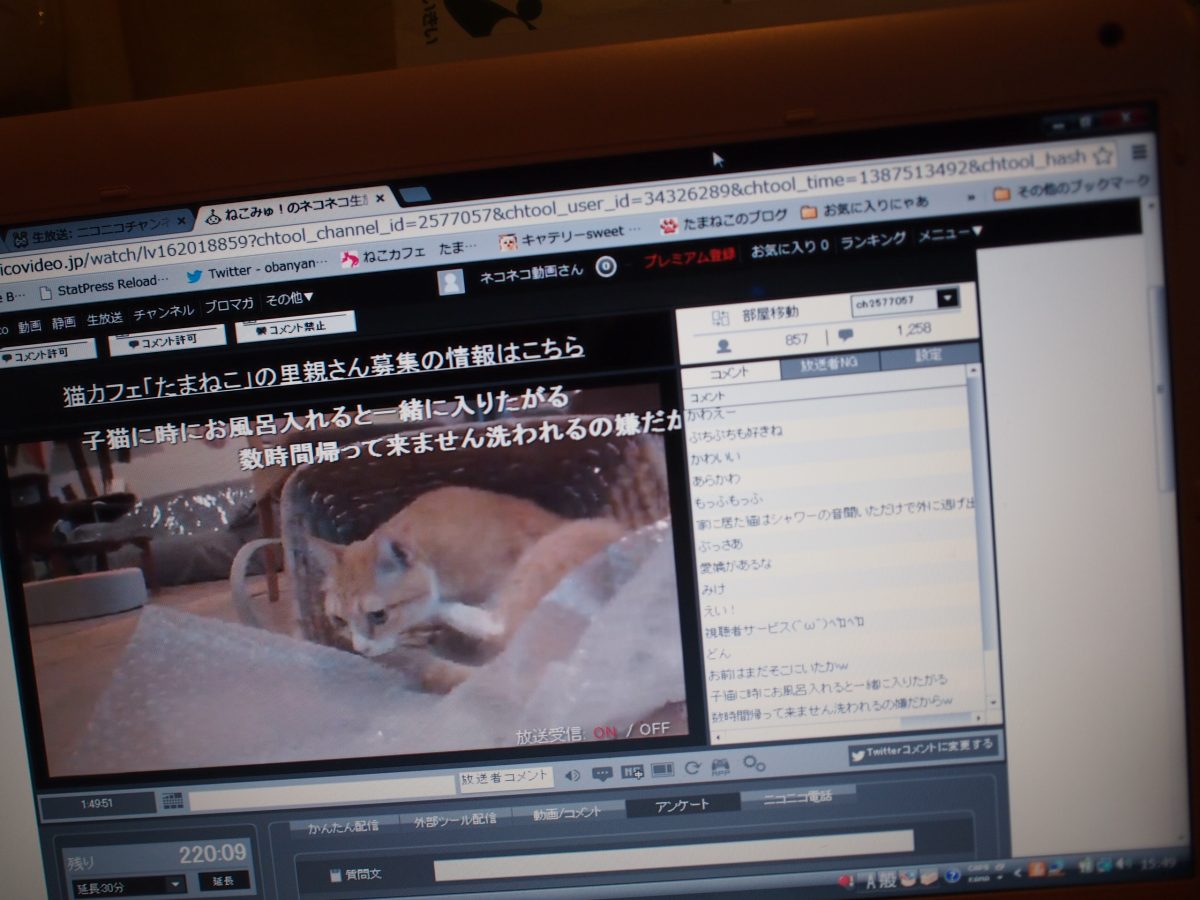Open the その他のブックマーク folder

pos(1072,188)
